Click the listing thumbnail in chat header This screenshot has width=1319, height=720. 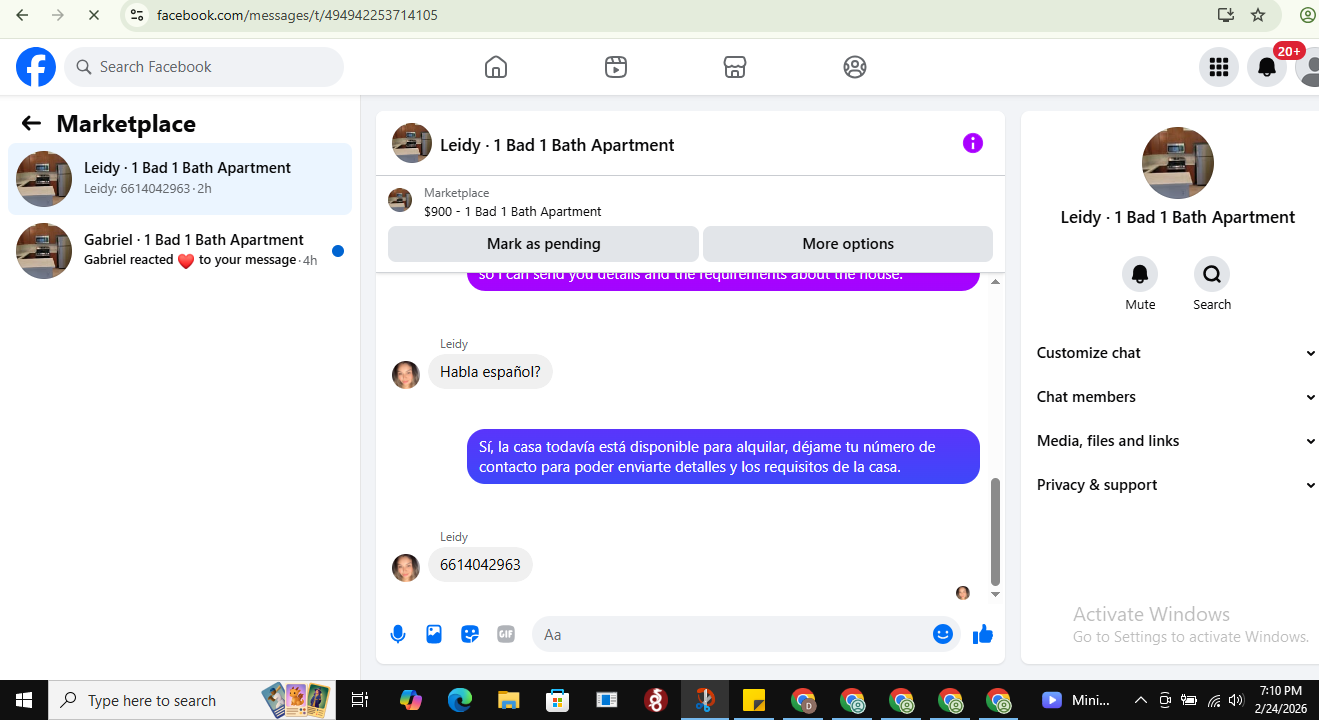412,143
